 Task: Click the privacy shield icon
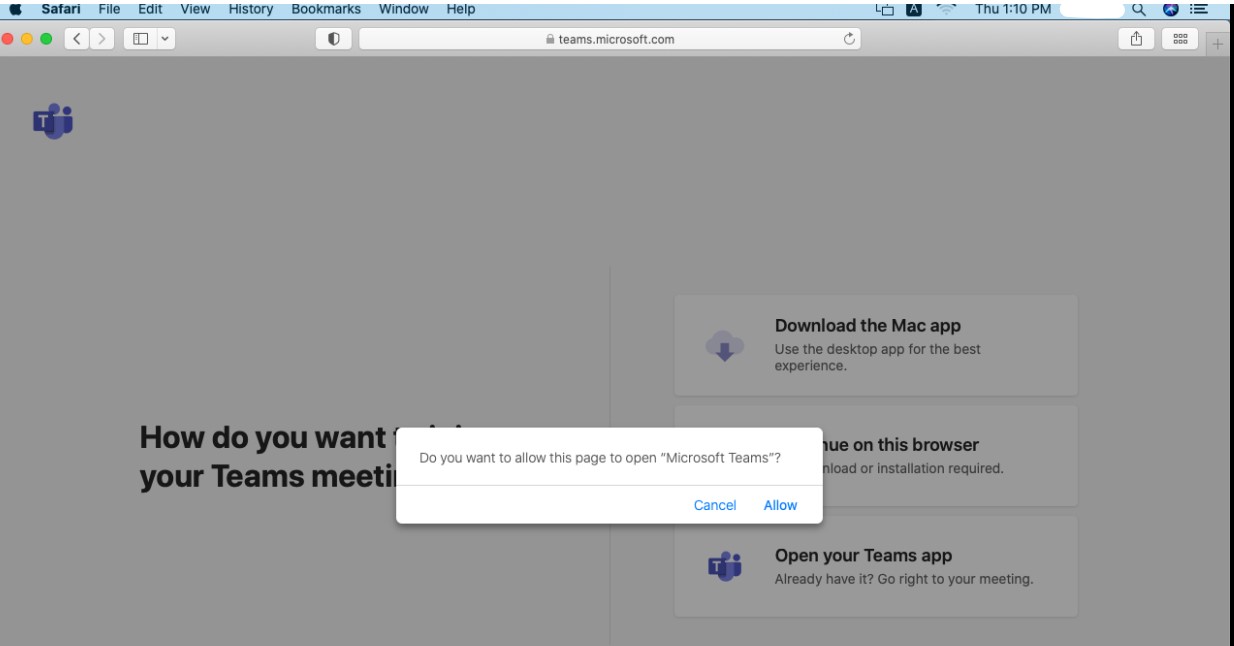pyautogui.click(x=332, y=39)
